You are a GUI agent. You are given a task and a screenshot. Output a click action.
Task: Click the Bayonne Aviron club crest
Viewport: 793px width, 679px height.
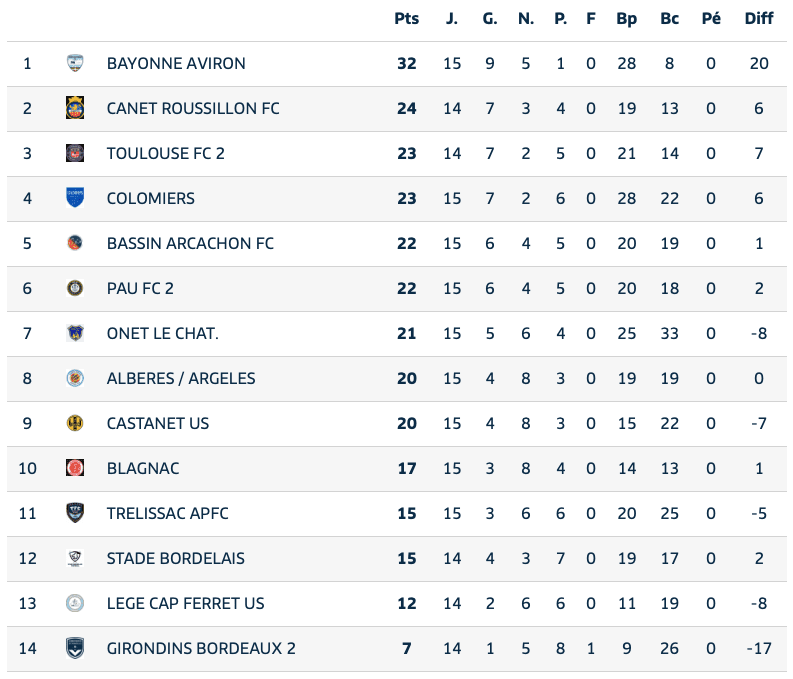click(x=75, y=63)
